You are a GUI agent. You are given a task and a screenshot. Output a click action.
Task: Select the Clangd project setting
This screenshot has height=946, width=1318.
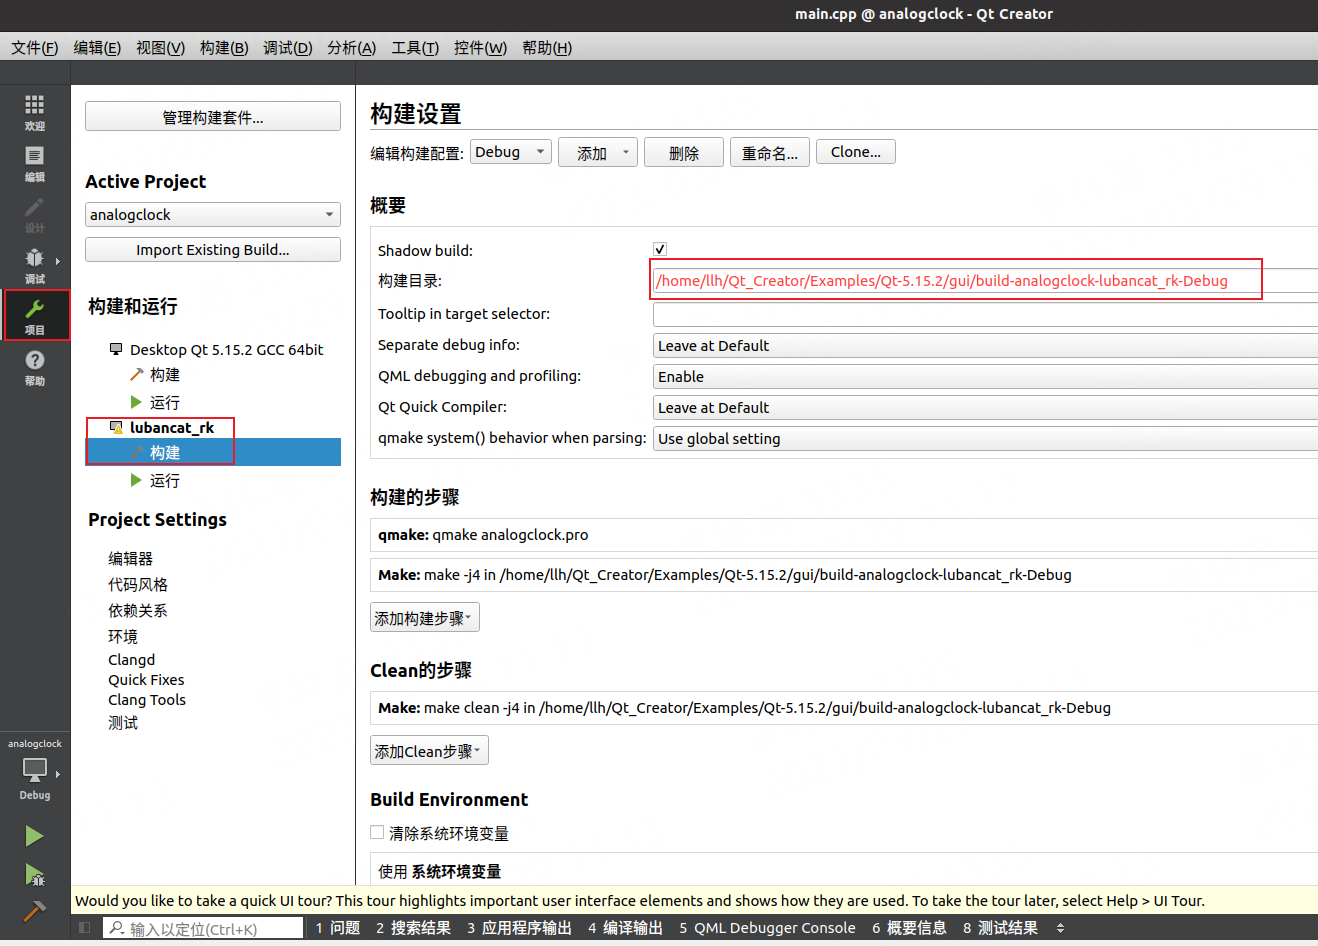pos(132,659)
